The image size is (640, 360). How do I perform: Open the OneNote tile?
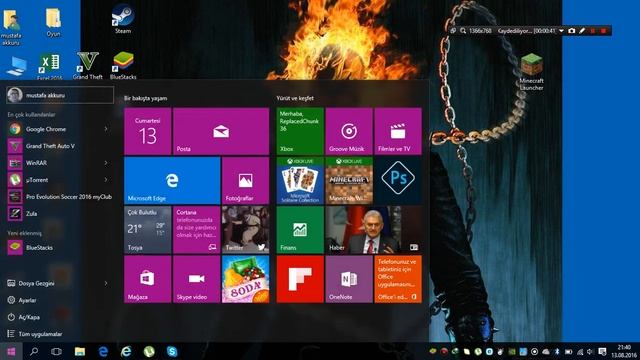[349, 279]
